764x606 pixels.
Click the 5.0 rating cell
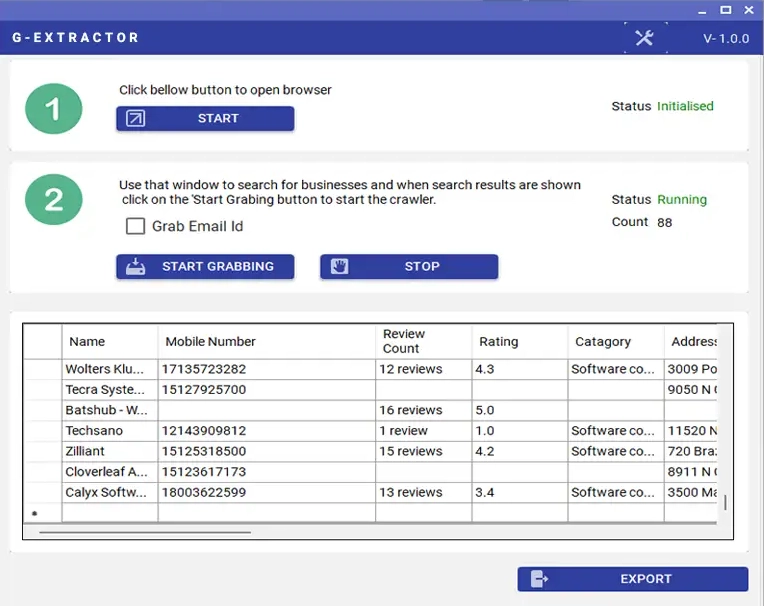[x=519, y=410]
